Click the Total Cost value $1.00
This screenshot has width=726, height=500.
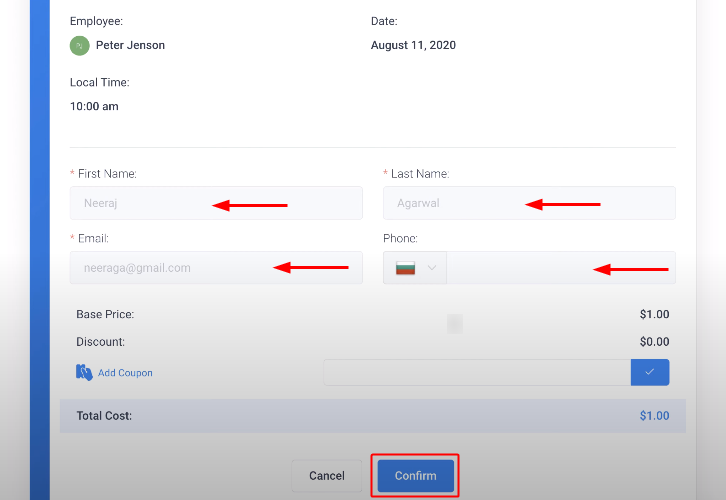654,416
